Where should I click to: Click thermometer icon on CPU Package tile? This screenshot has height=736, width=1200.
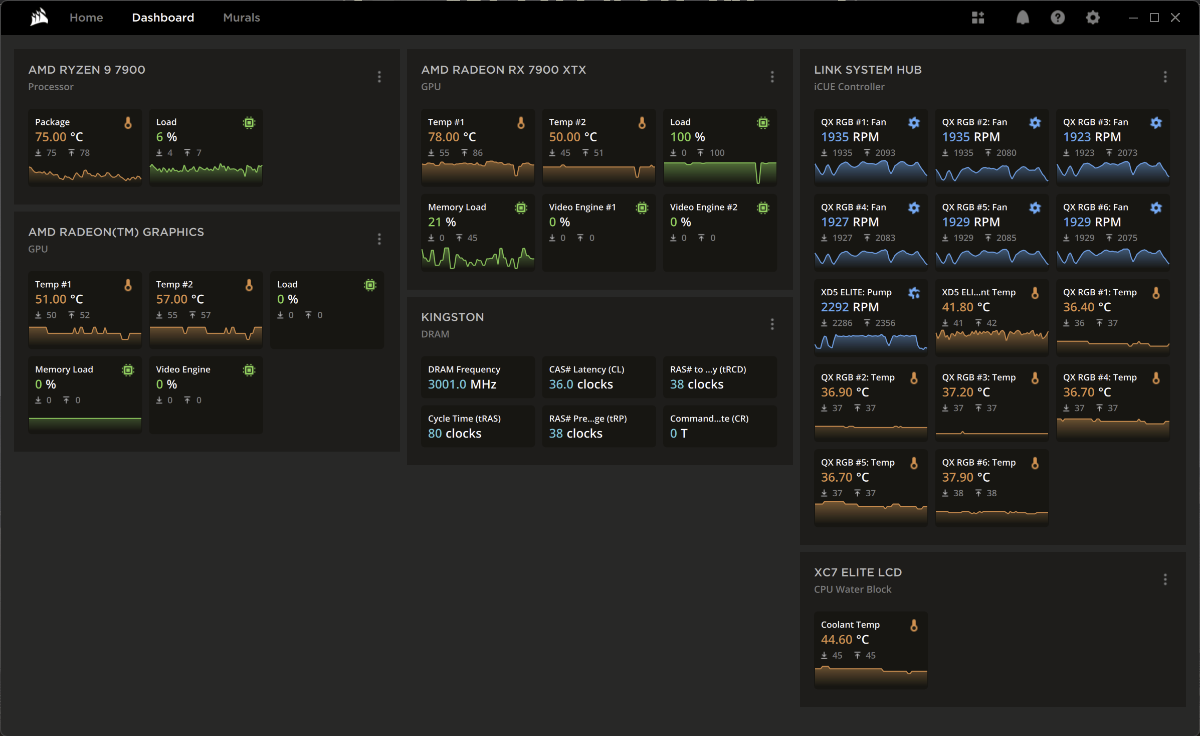coord(128,122)
